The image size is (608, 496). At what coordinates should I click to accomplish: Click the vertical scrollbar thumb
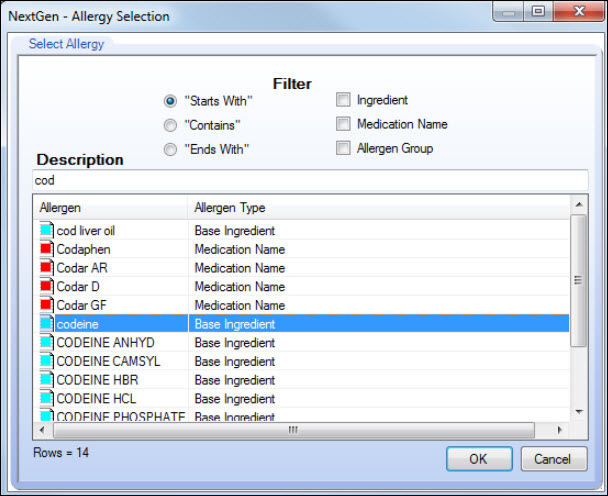click(x=579, y=280)
